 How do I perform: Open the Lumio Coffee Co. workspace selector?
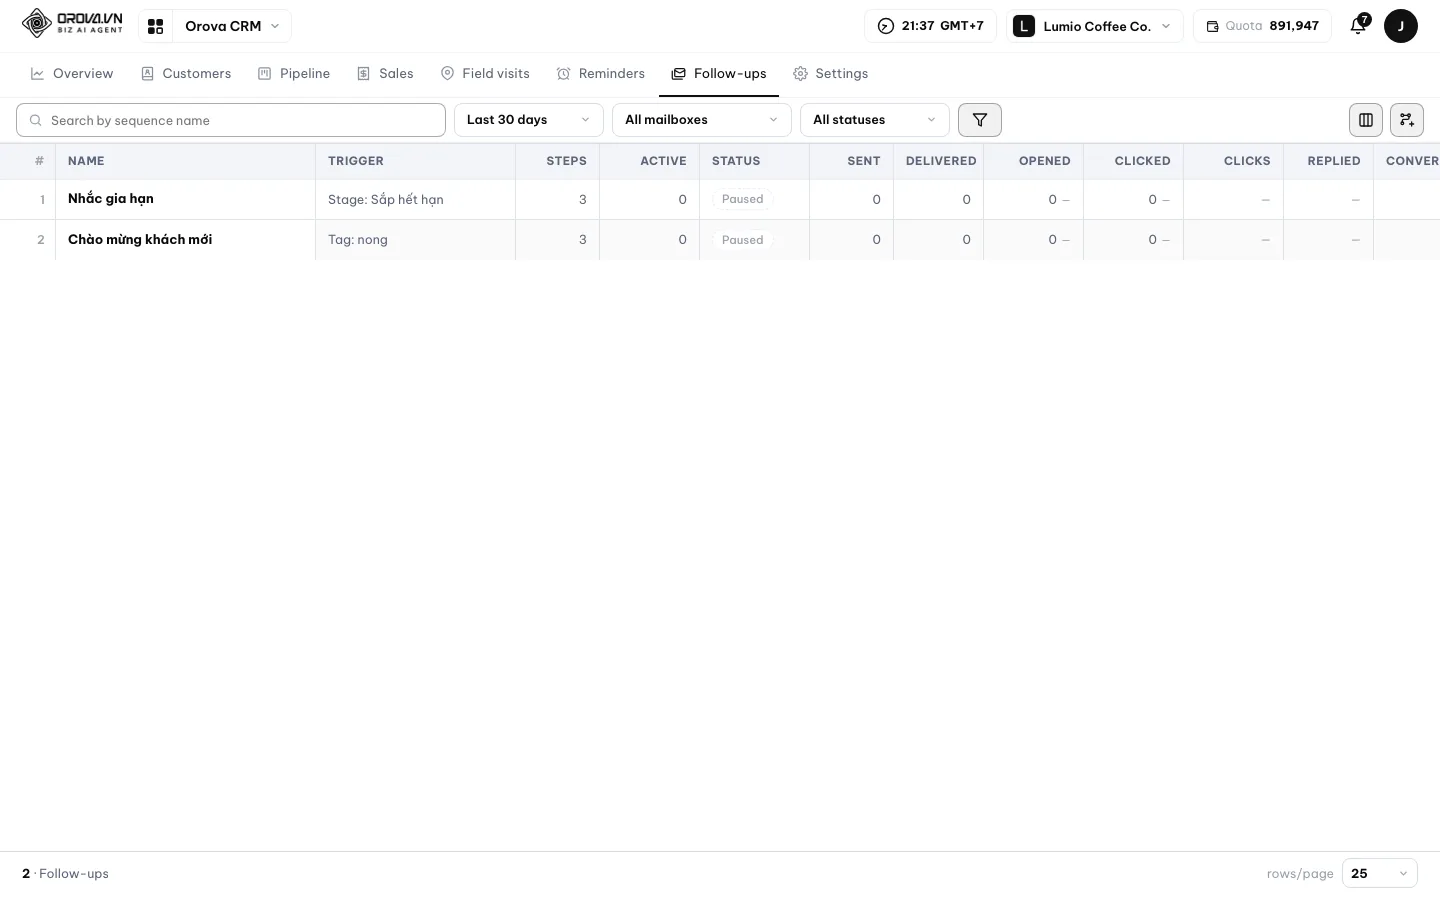pyautogui.click(x=1095, y=26)
